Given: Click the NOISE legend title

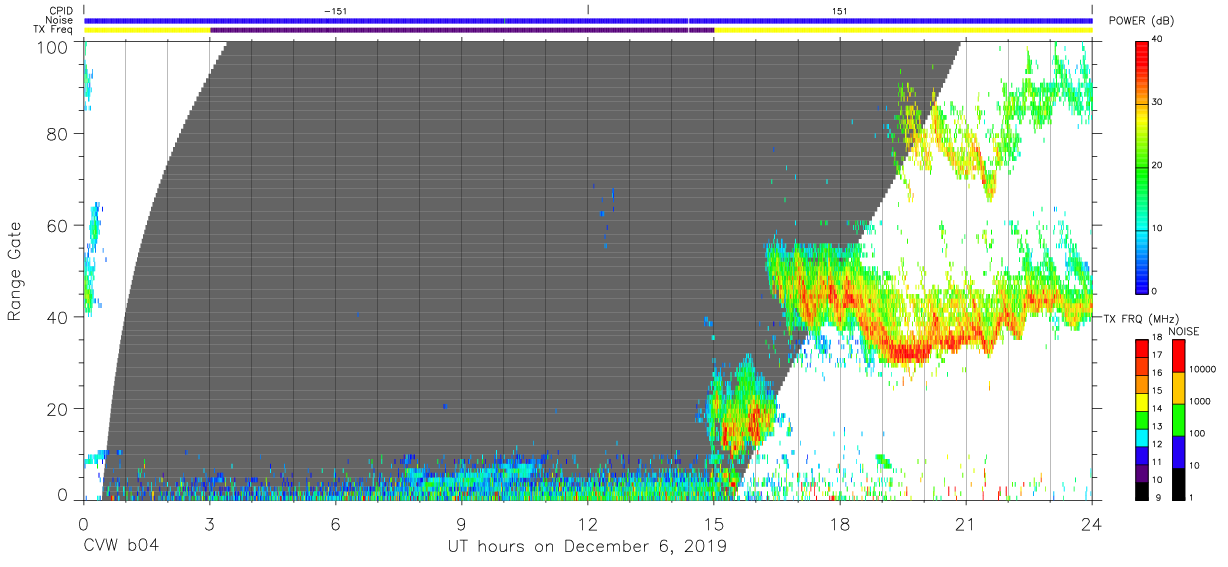Looking at the screenshot, I should click(x=1184, y=331).
